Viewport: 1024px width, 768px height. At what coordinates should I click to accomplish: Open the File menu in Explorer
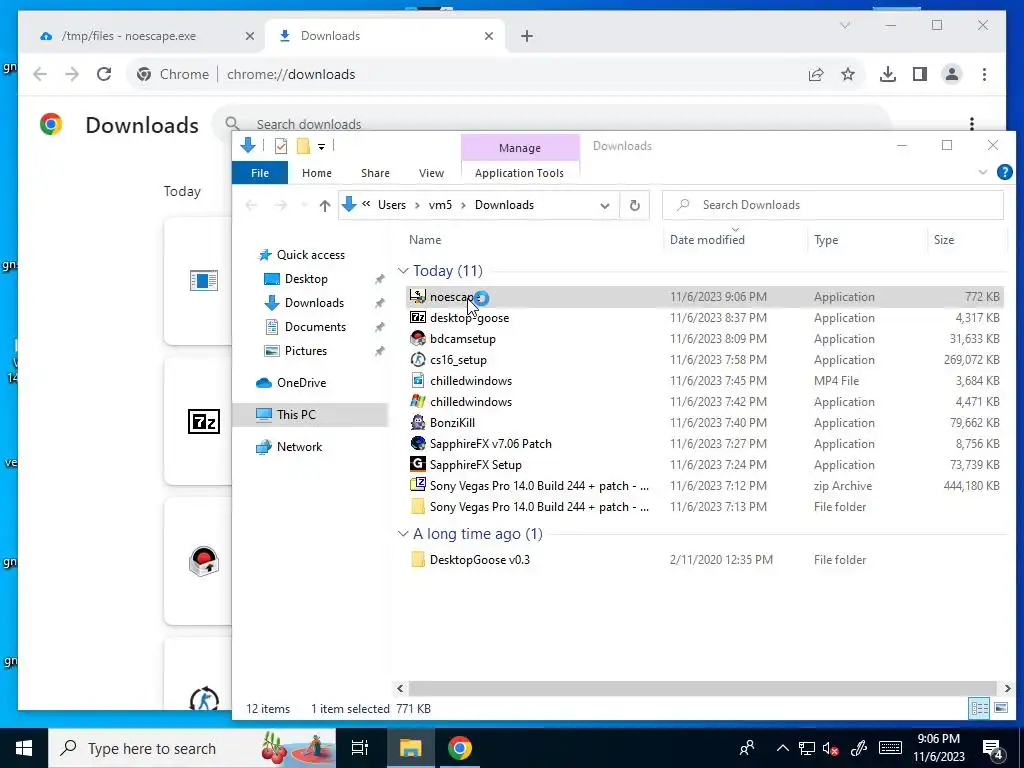(260, 173)
